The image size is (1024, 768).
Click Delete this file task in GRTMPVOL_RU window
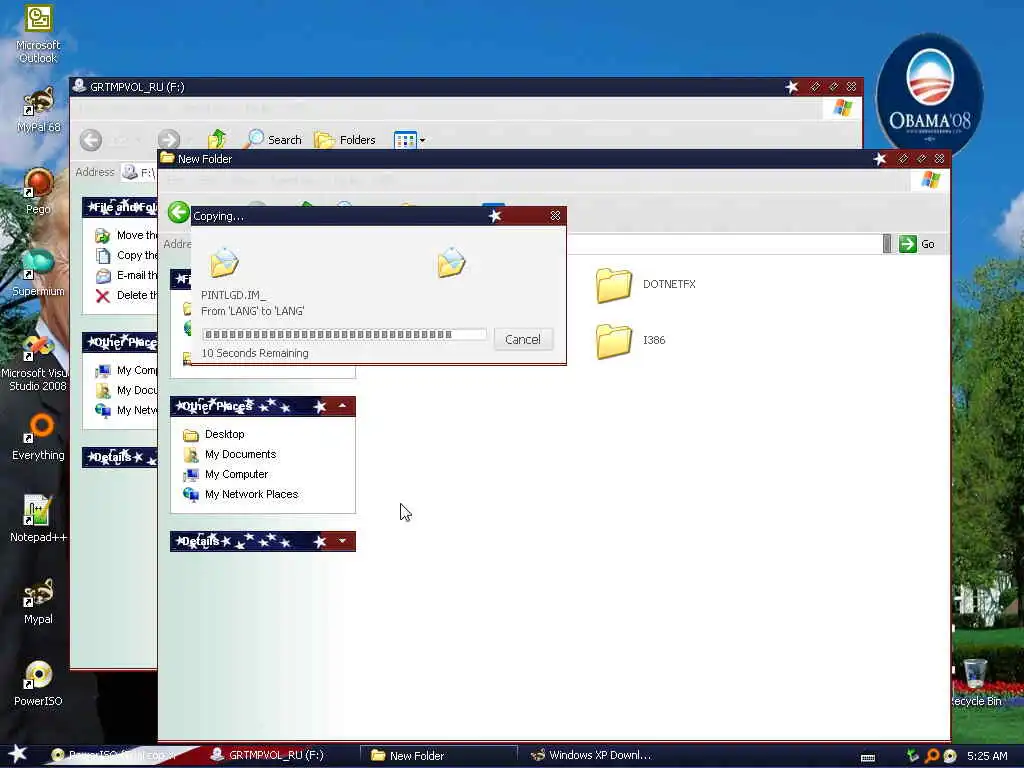point(126,295)
